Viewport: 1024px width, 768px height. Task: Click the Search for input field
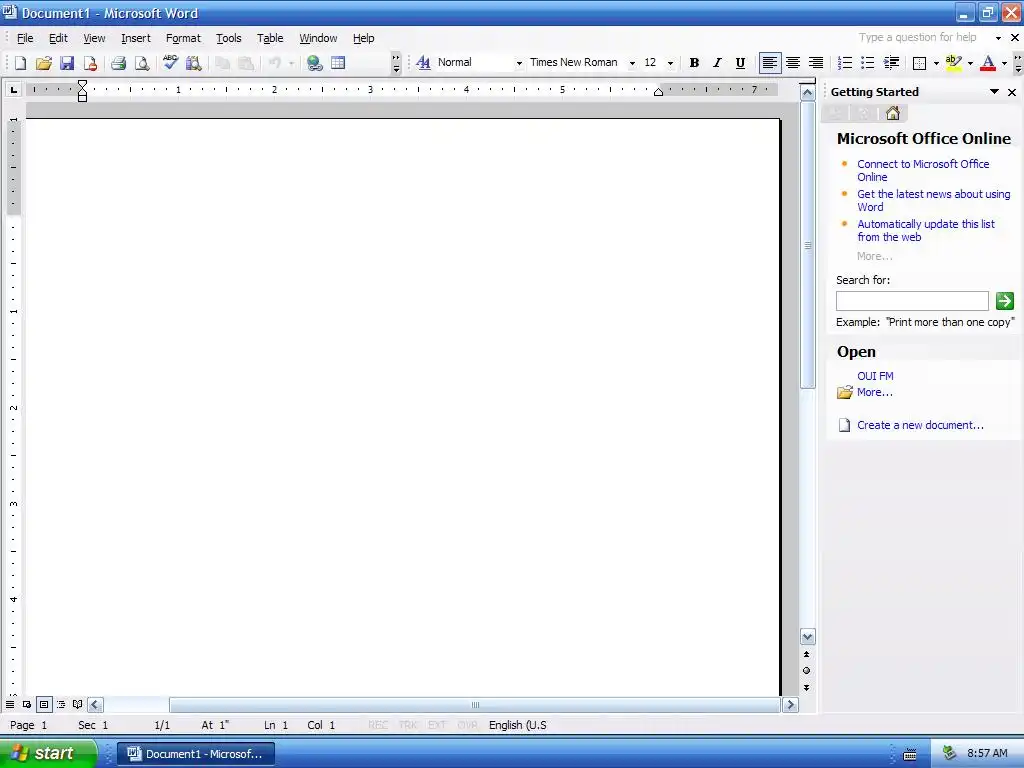pos(912,301)
